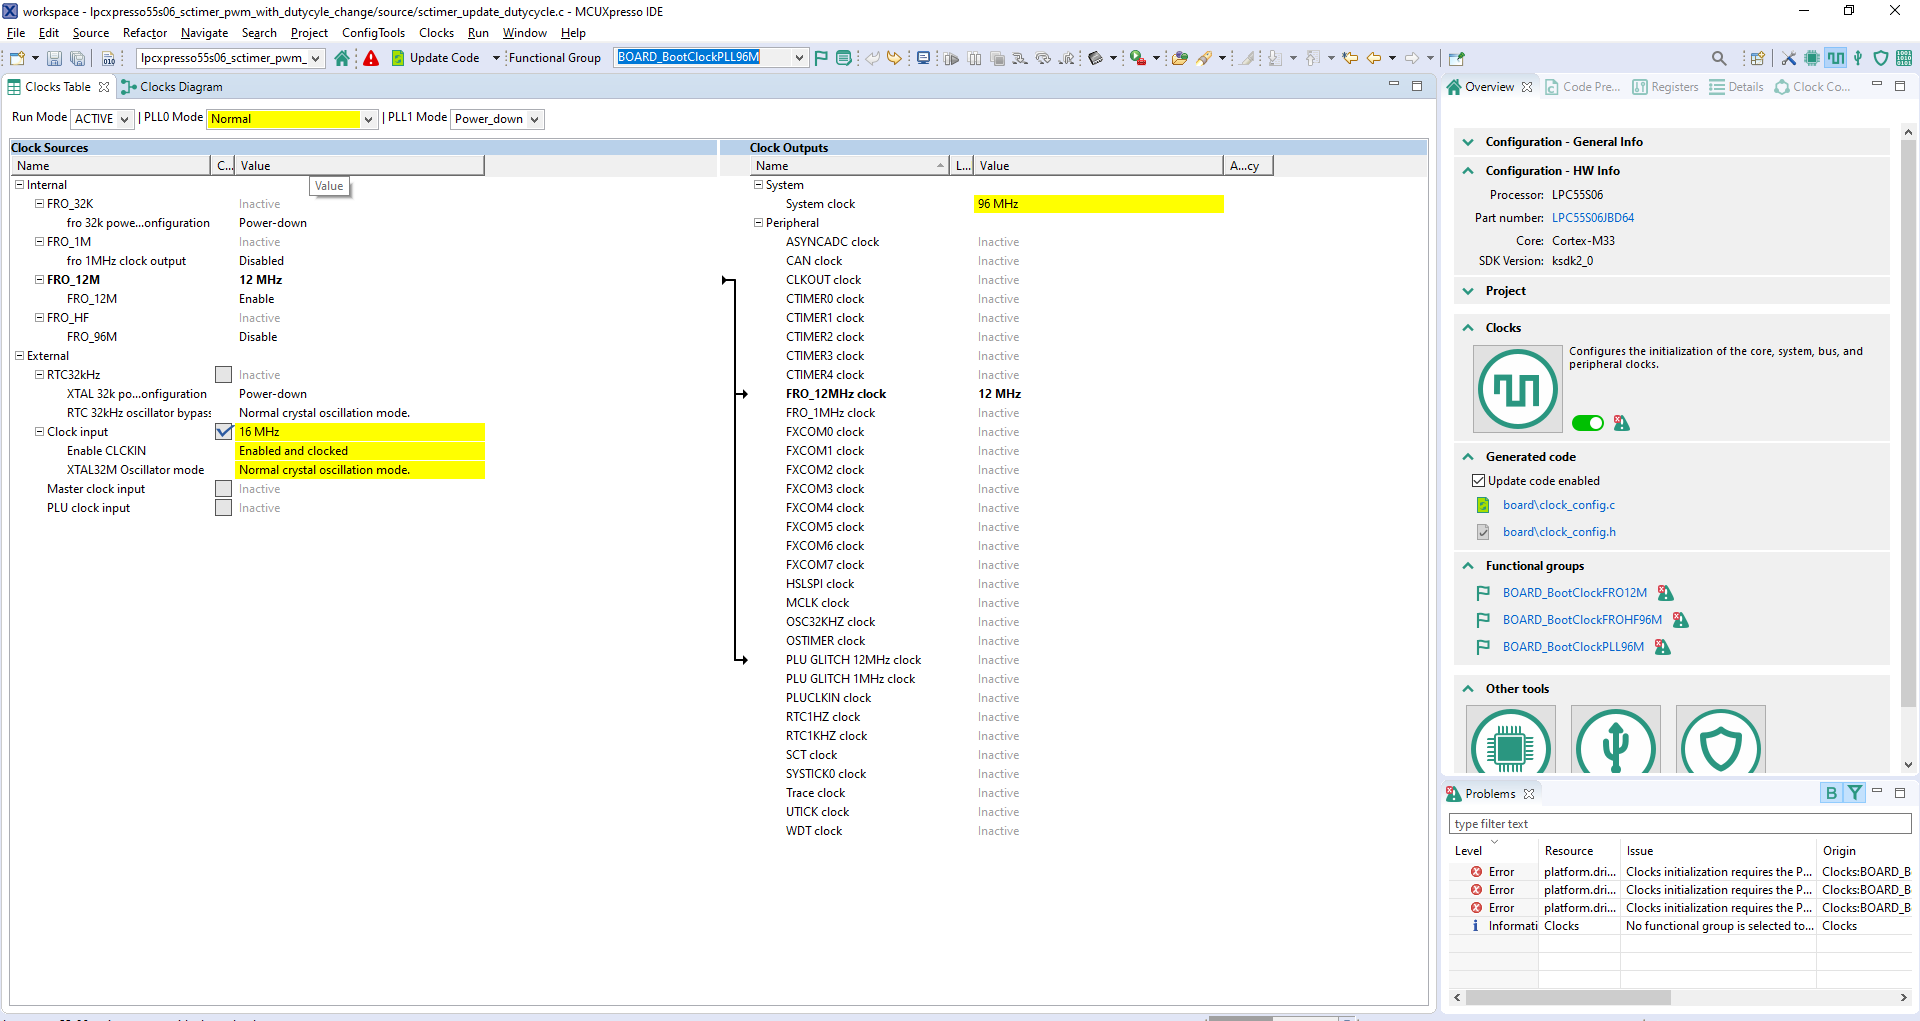Viewport: 1920px width, 1021px height.
Task: Click the green shield perspective icon
Action: pyautogui.click(x=1880, y=58)
